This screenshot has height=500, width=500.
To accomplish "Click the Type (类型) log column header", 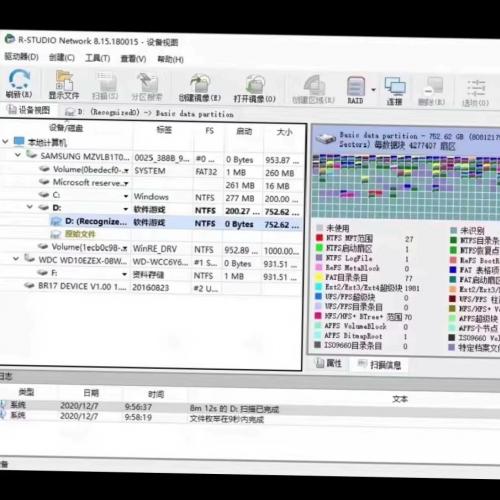I will point(26,392).
